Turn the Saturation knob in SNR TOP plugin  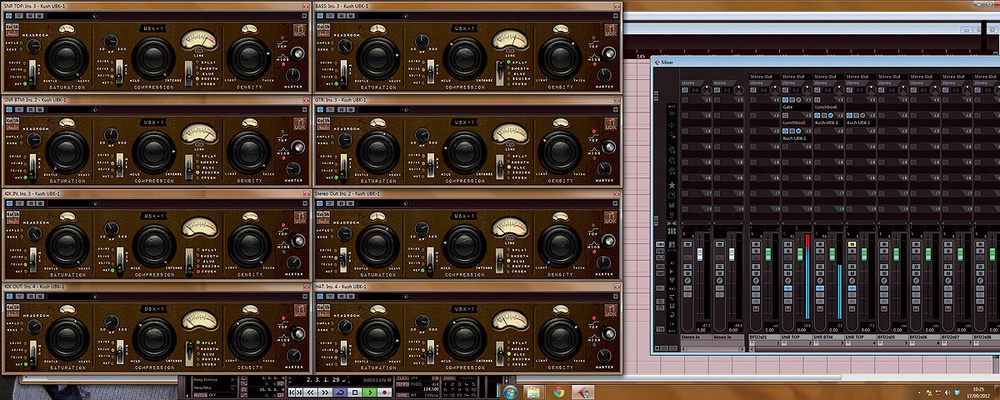(67, 58)
